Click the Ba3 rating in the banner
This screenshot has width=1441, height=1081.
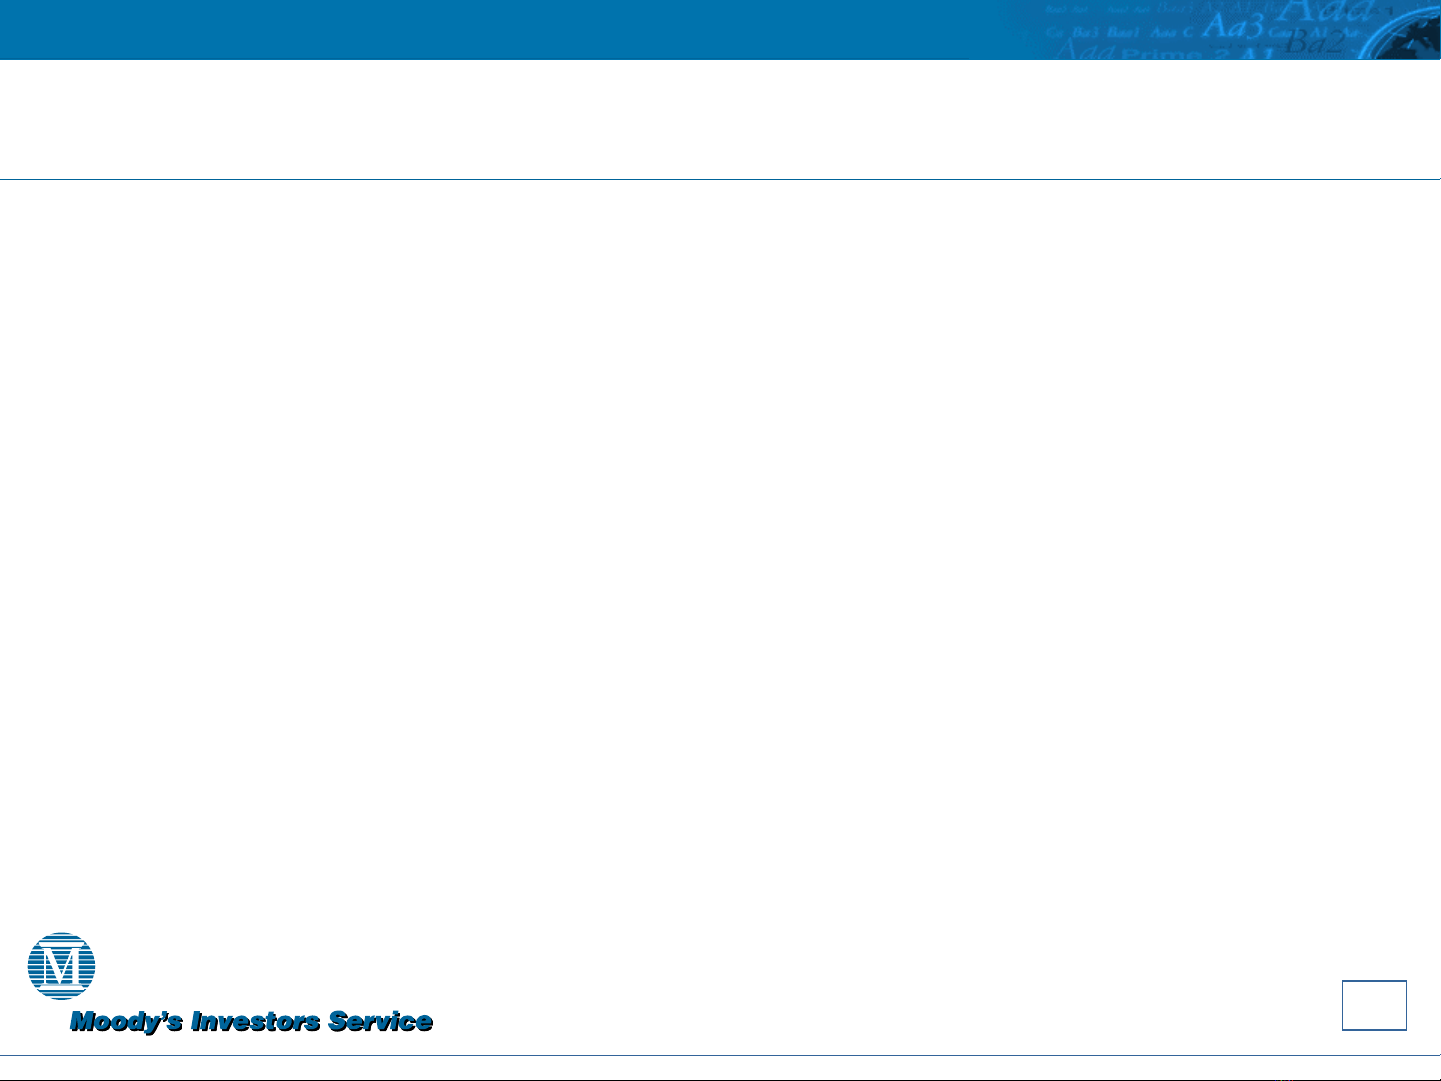point(1086,32)
